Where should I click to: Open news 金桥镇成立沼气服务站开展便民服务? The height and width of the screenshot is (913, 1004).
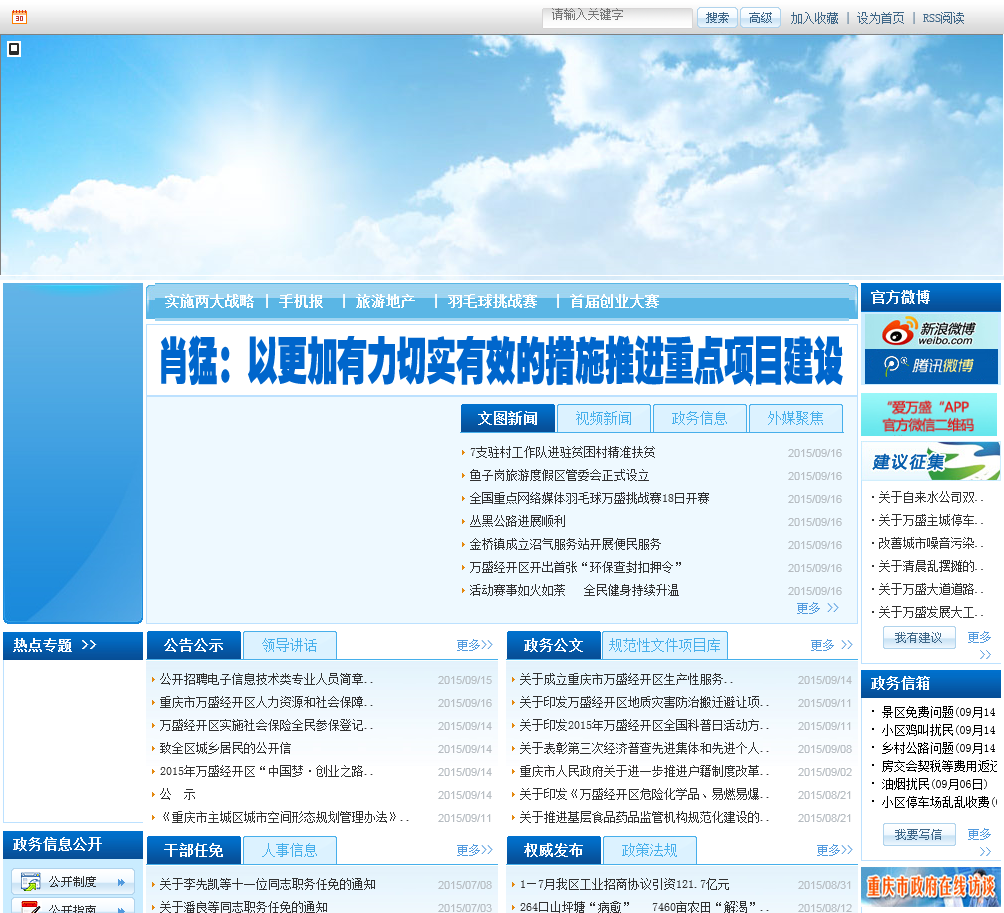[x=565, y=544]
